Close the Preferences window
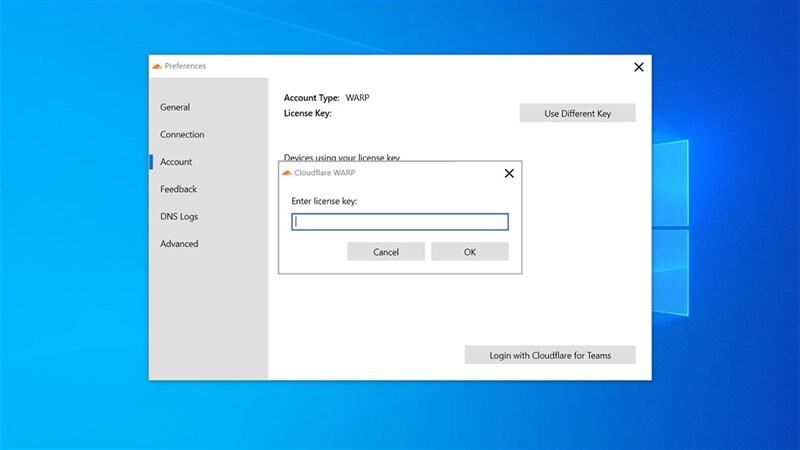The height and width of the screenshot is (450, 800). pyautogui.click(x=639, y=67)
